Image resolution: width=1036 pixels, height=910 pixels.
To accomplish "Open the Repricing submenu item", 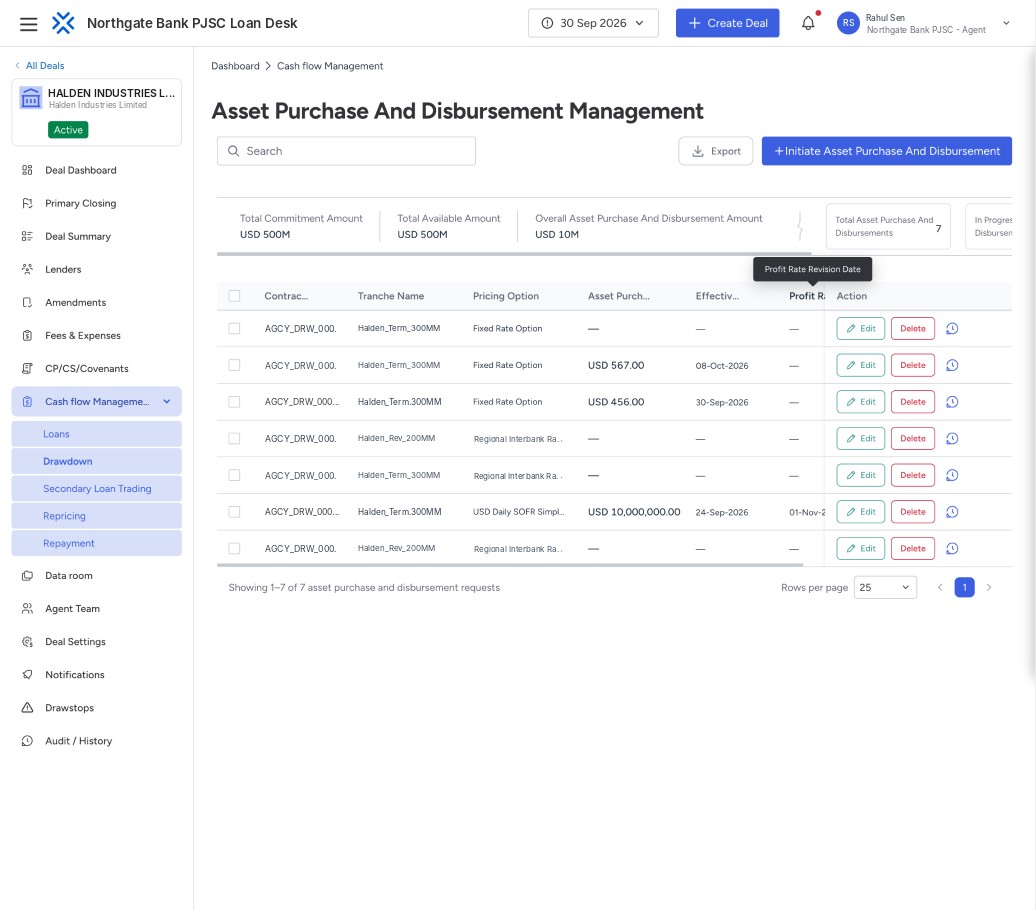I will [96, 516].
